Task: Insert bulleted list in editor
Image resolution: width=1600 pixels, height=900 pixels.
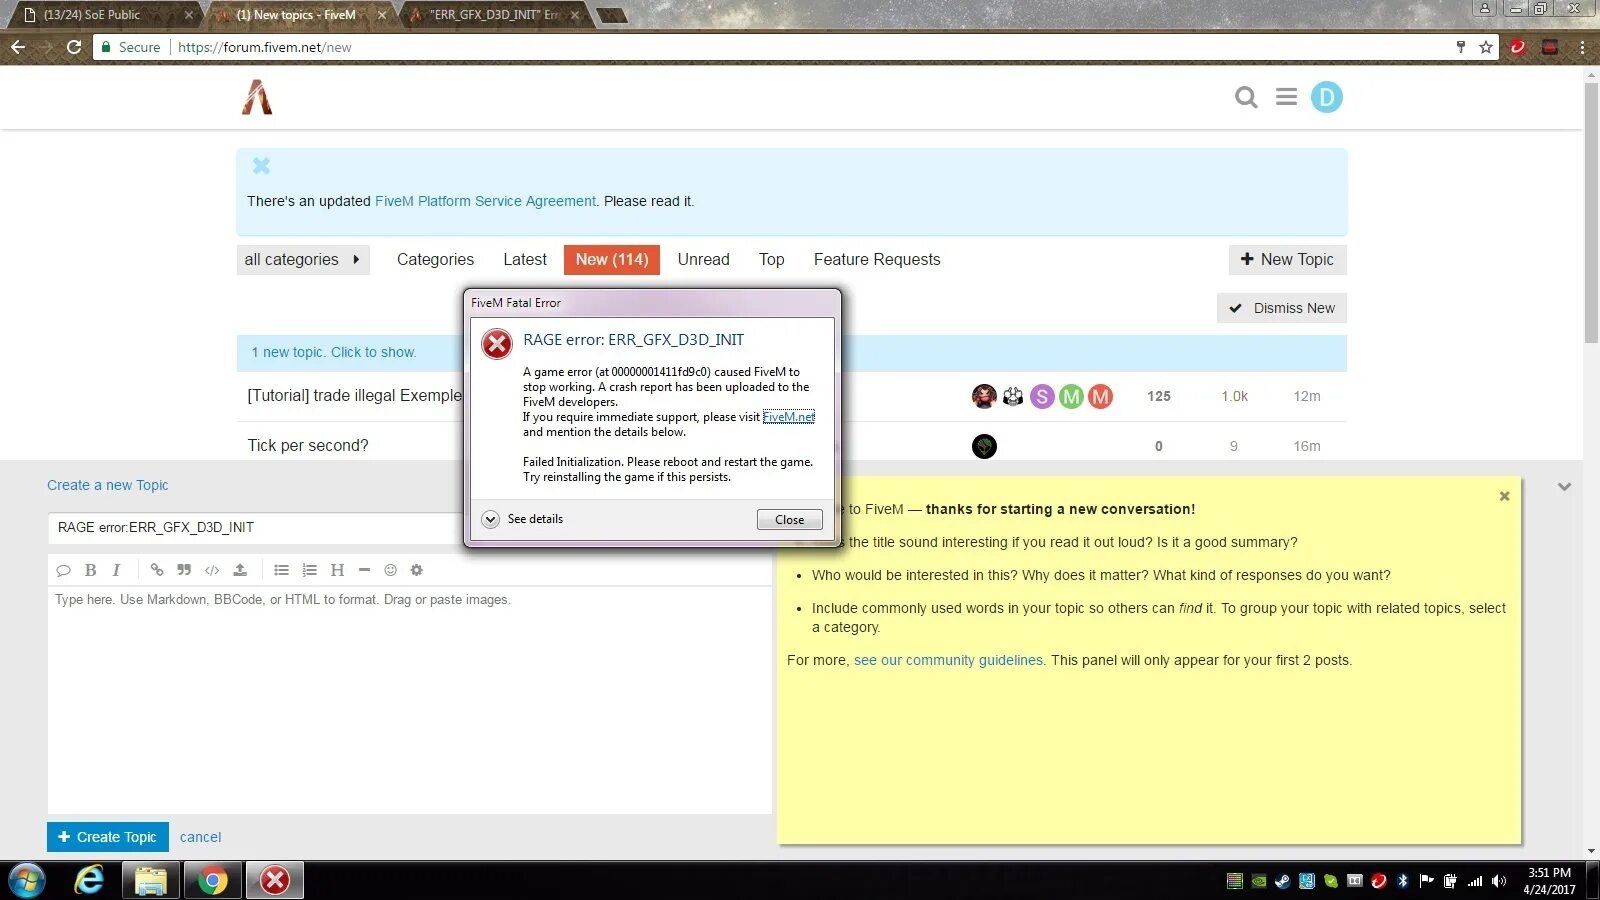Action: (282, 570)
